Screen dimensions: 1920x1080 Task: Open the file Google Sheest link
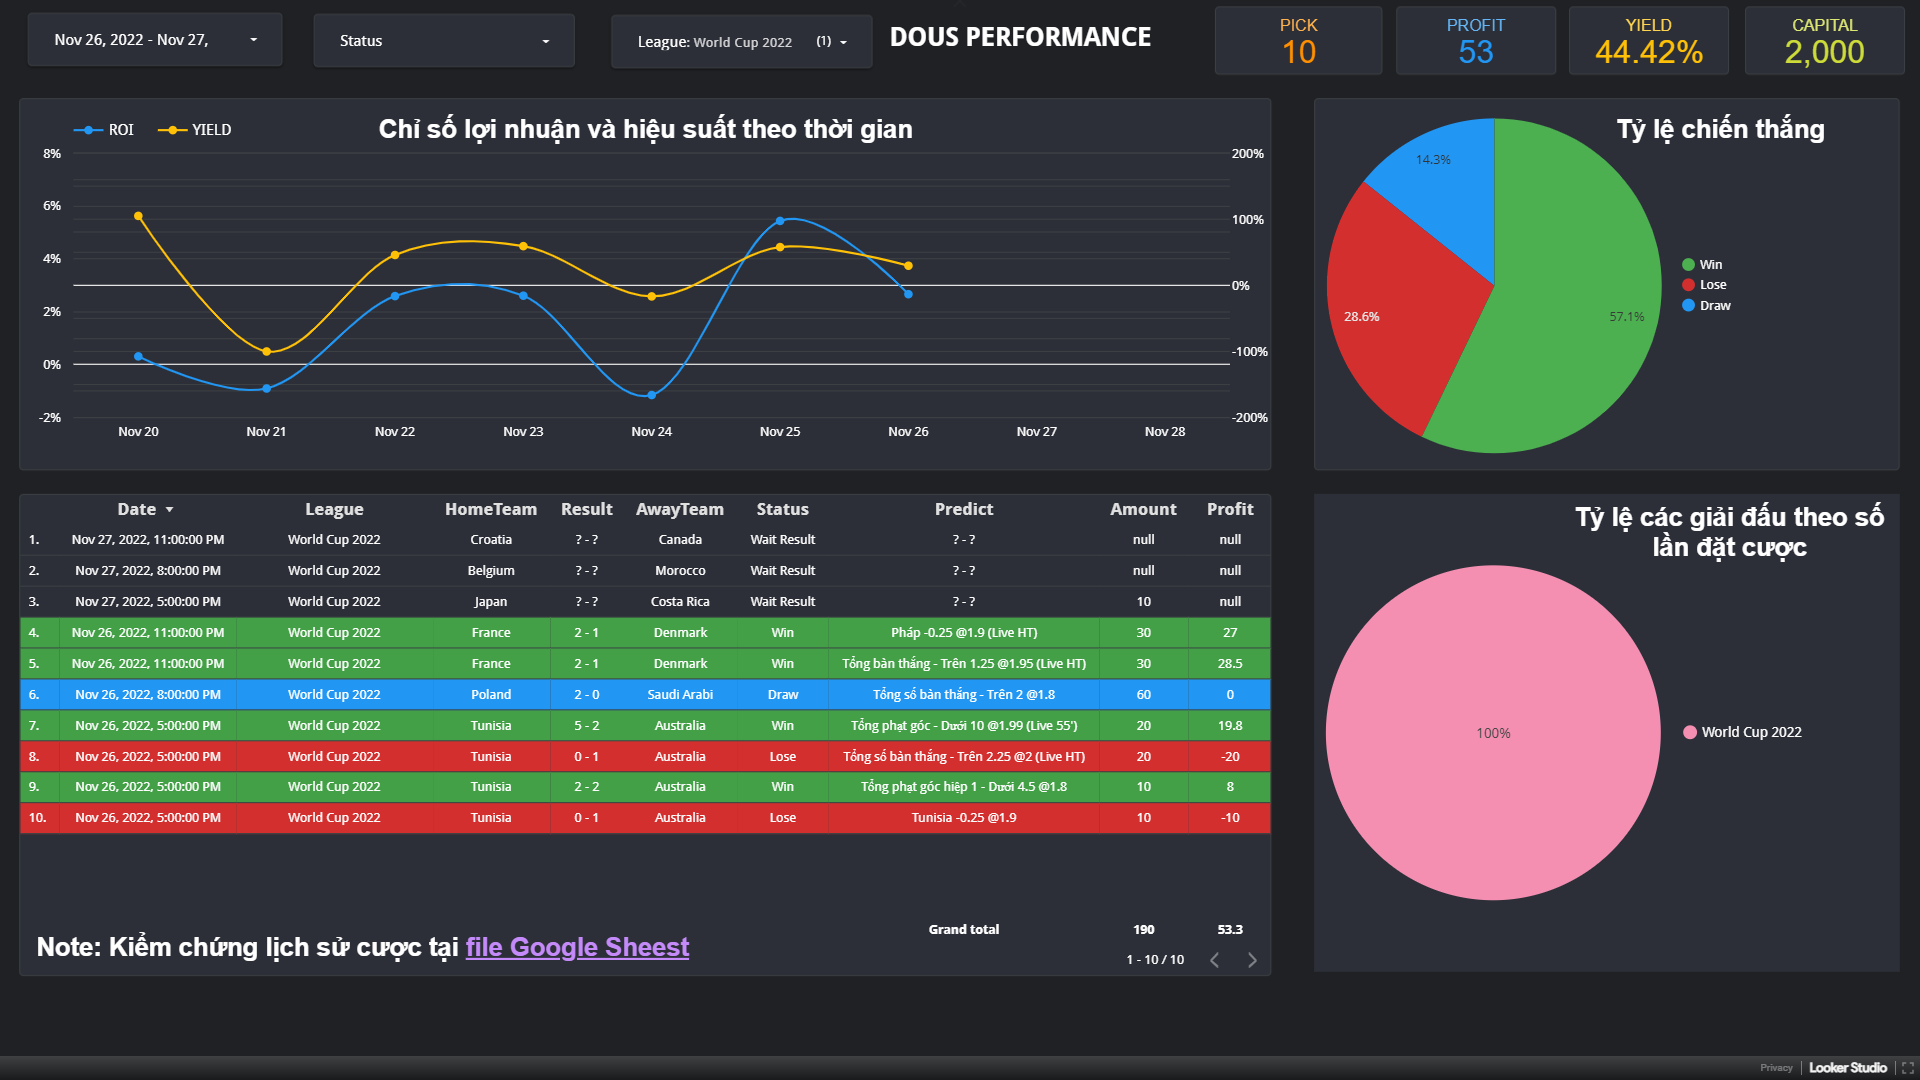click(x=577, y=947)
